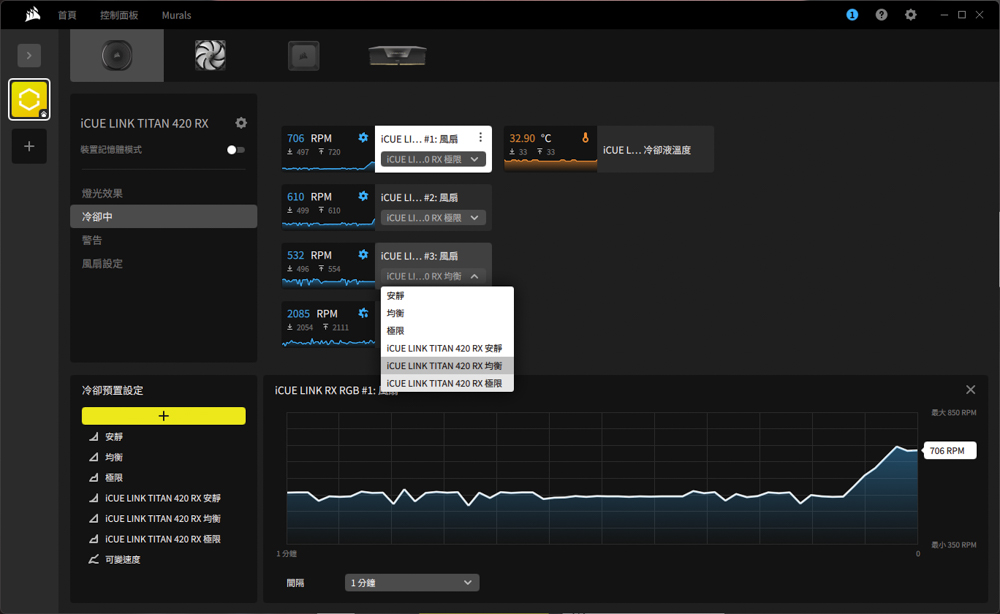
Task: Click curve icon beside TITAN 420 RX 安靜 preset
Action: point(94,498)
